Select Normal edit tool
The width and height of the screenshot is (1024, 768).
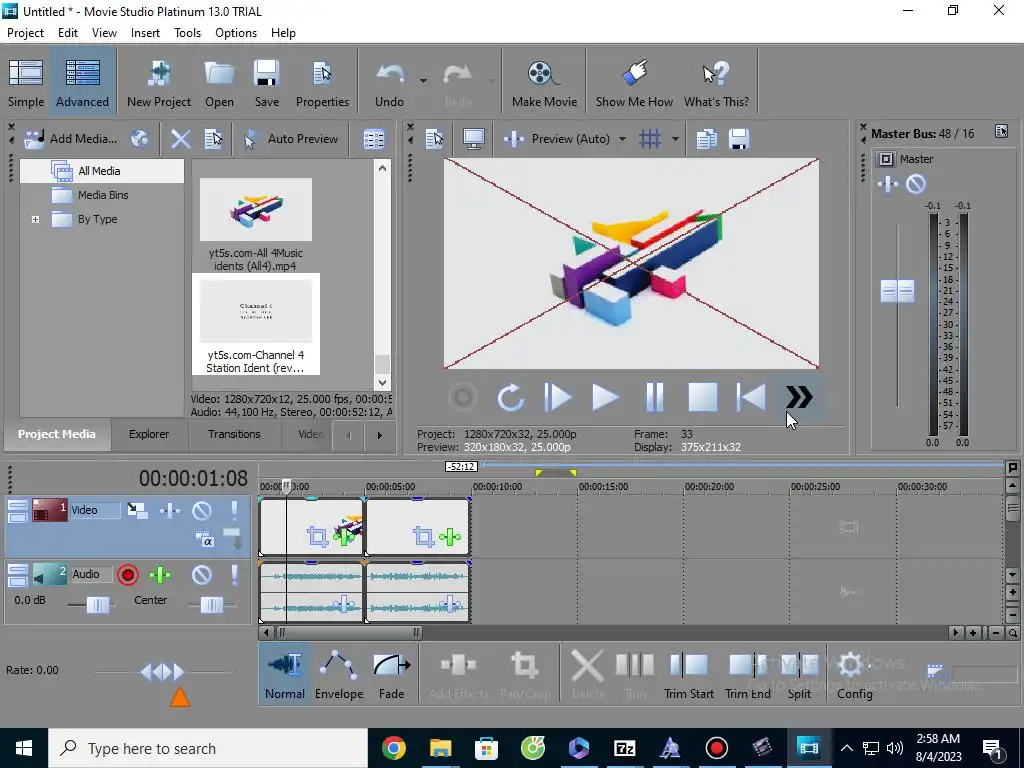pyautogui.click(x=285, y=674)
